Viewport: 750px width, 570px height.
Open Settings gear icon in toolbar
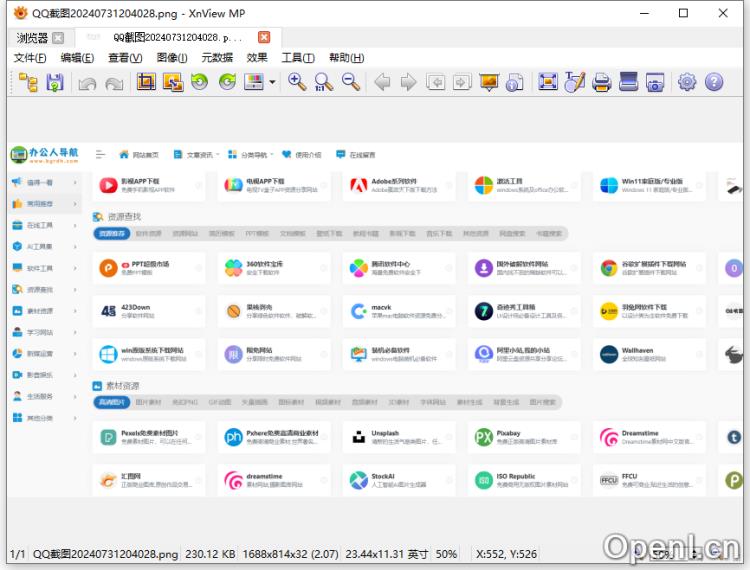(x=687, y=83)
